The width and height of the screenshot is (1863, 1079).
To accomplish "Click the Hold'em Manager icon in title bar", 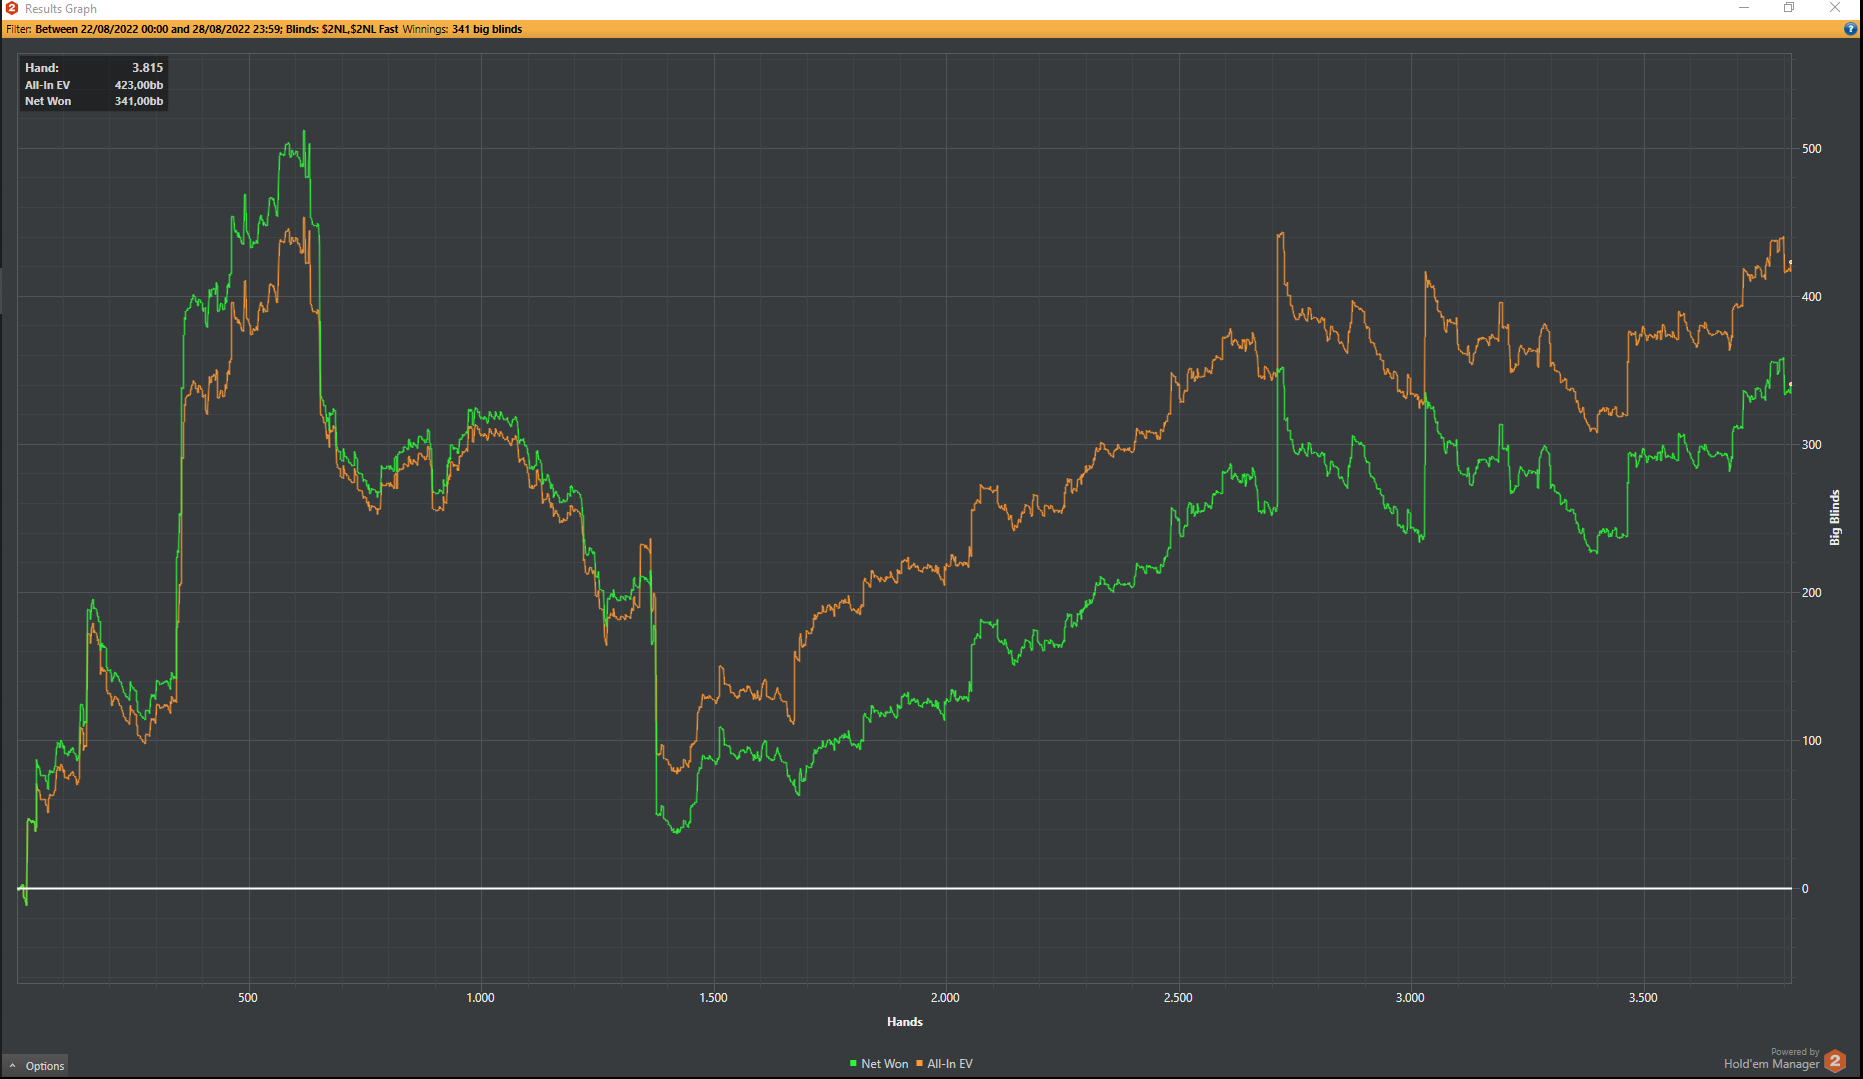I will point(12,8).
